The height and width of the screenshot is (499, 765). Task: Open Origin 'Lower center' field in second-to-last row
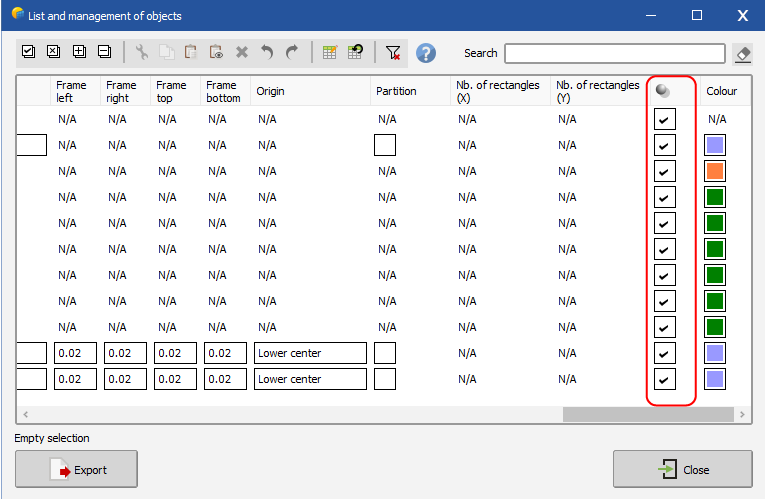point(310,353)
